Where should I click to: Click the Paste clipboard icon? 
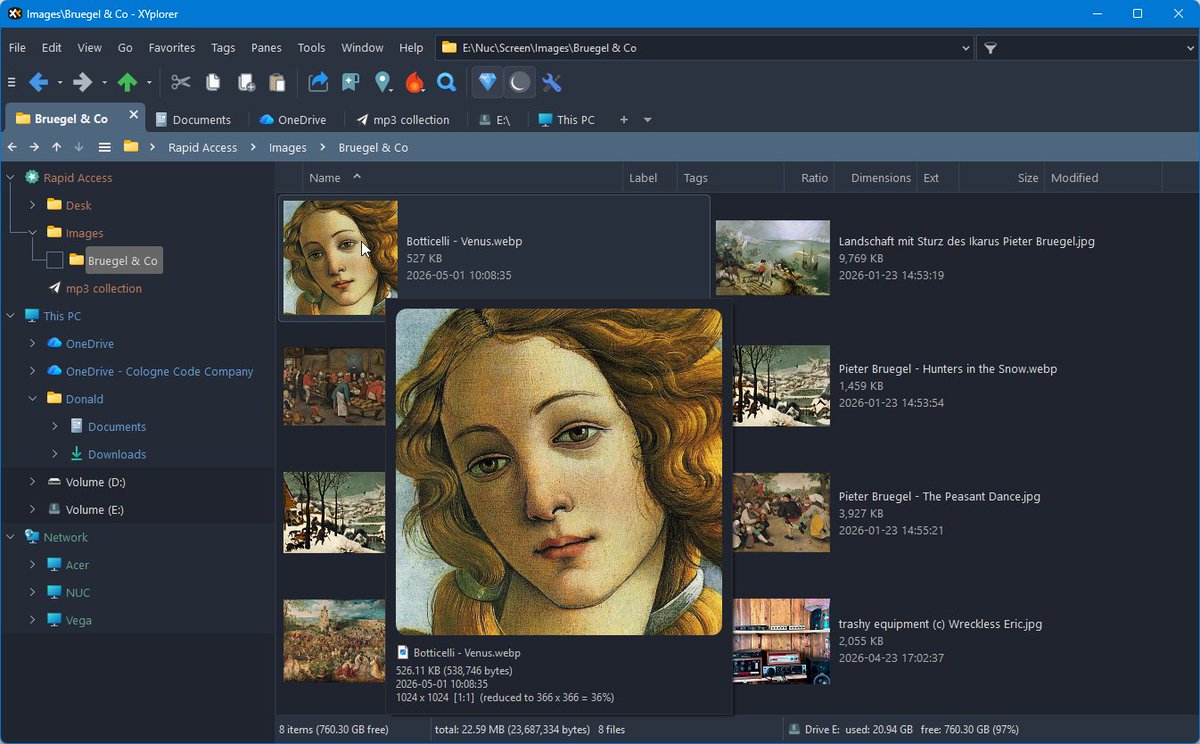(x=278, y=82)
